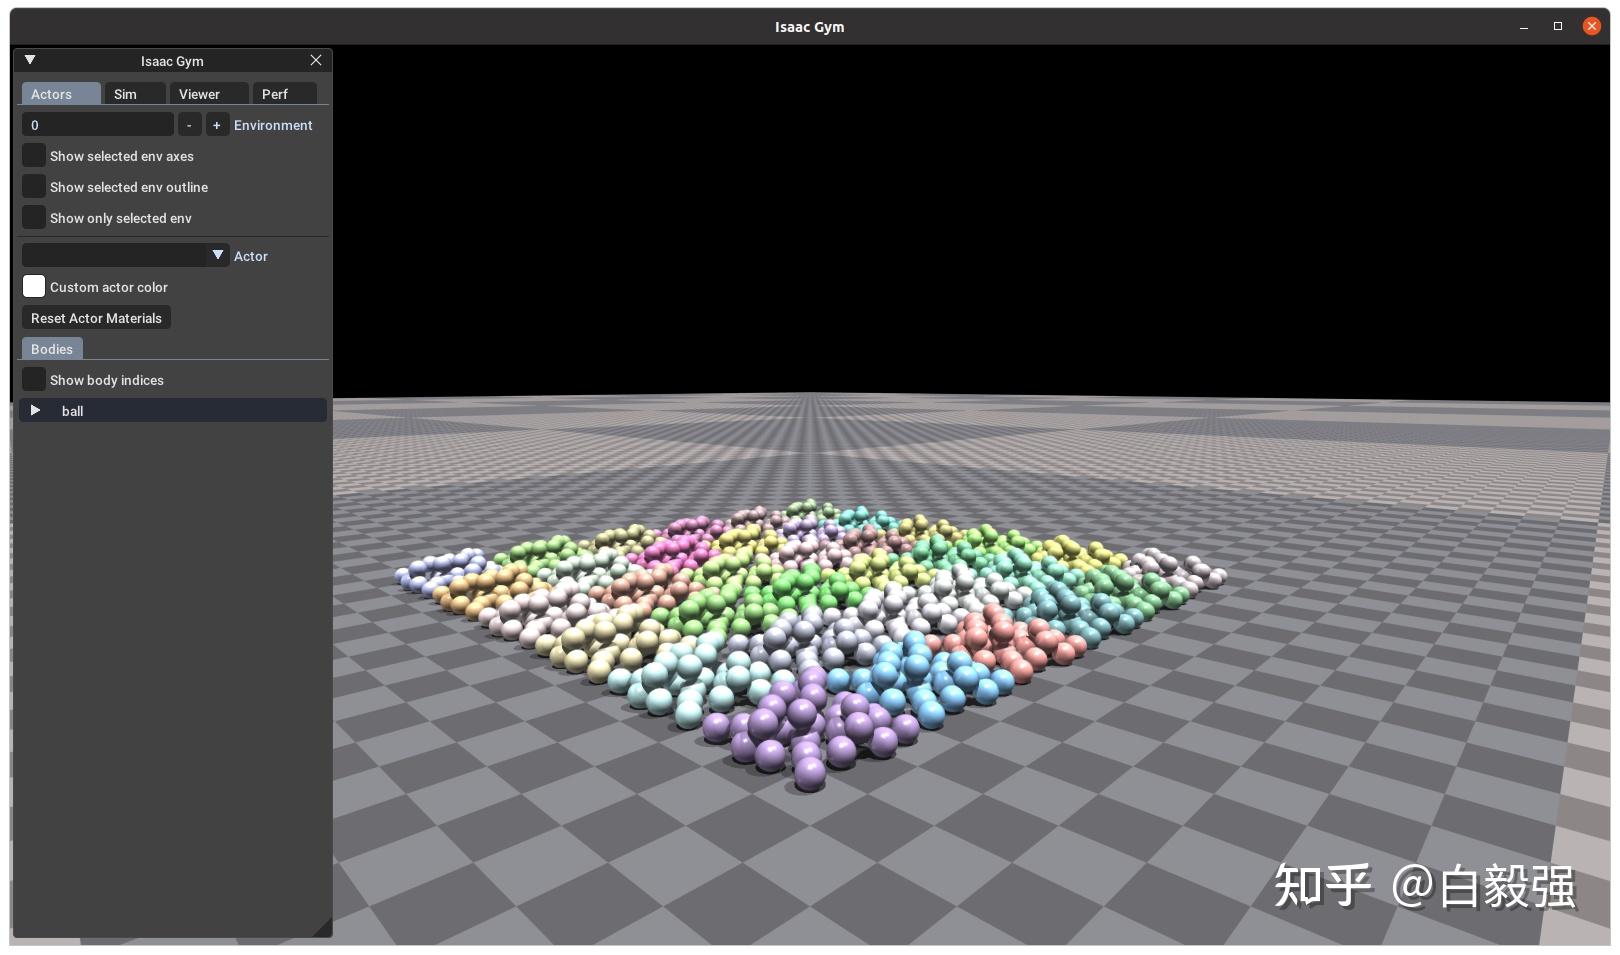The height and width of the screenshot is (955, 1620).
Task: Select the ball body row
Action: 173,411
